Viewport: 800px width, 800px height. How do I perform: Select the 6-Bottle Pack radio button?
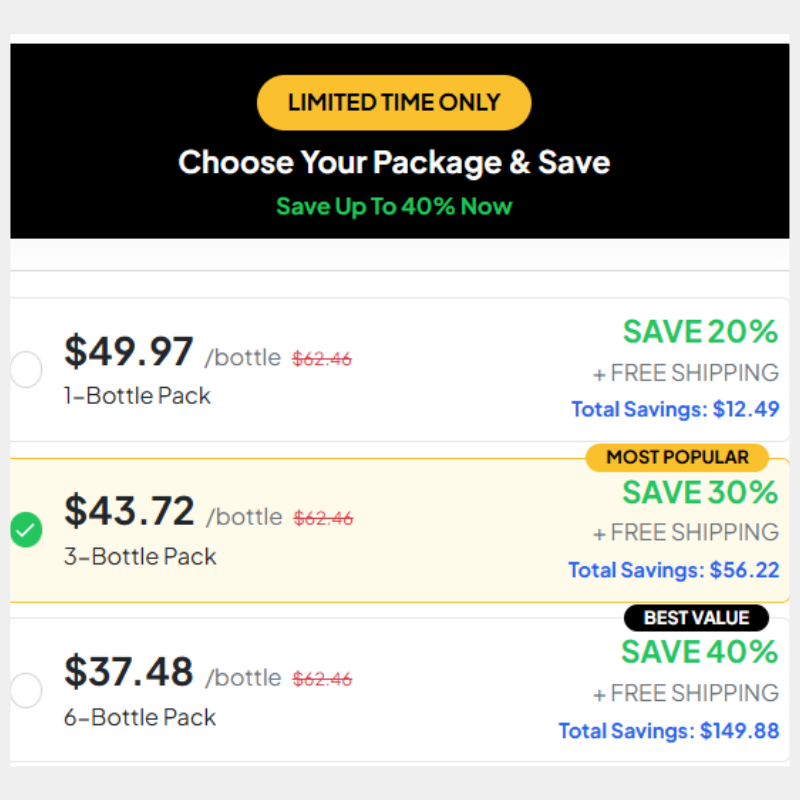tap(26, 690)
